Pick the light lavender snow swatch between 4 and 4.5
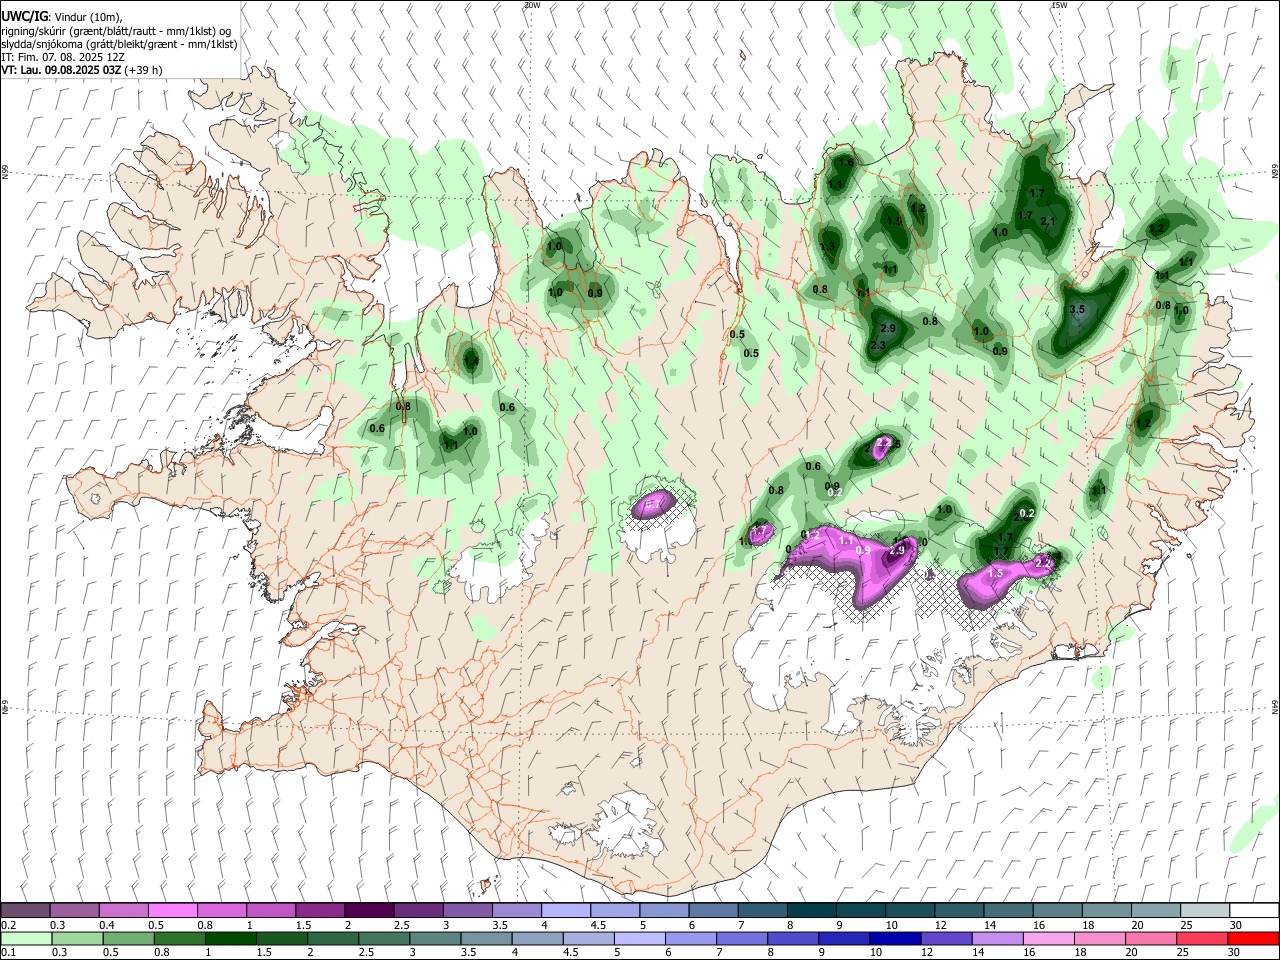Viewport: 1280px width, 960px height. tap(565, 911)
